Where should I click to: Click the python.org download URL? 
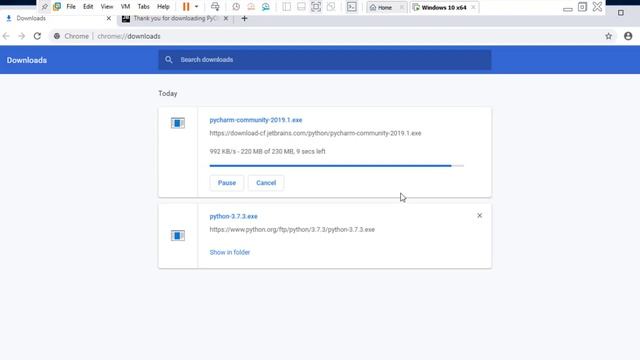click(x=292, y=229)
